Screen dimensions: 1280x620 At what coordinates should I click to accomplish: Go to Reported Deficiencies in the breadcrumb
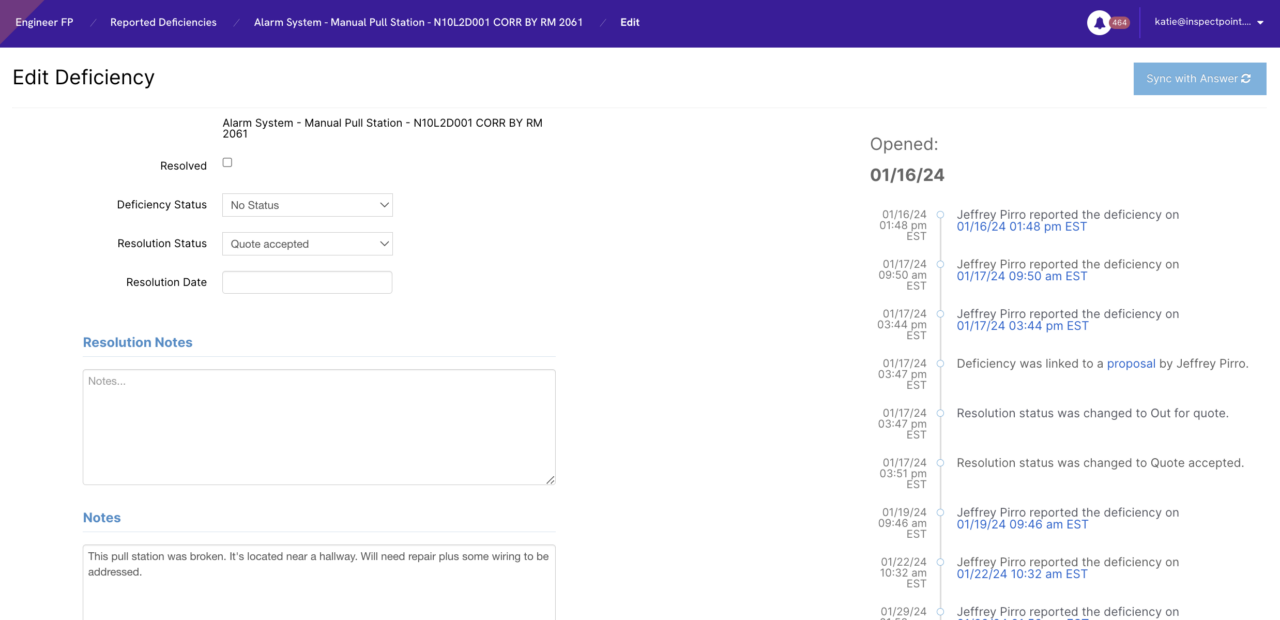coord(163,21)
